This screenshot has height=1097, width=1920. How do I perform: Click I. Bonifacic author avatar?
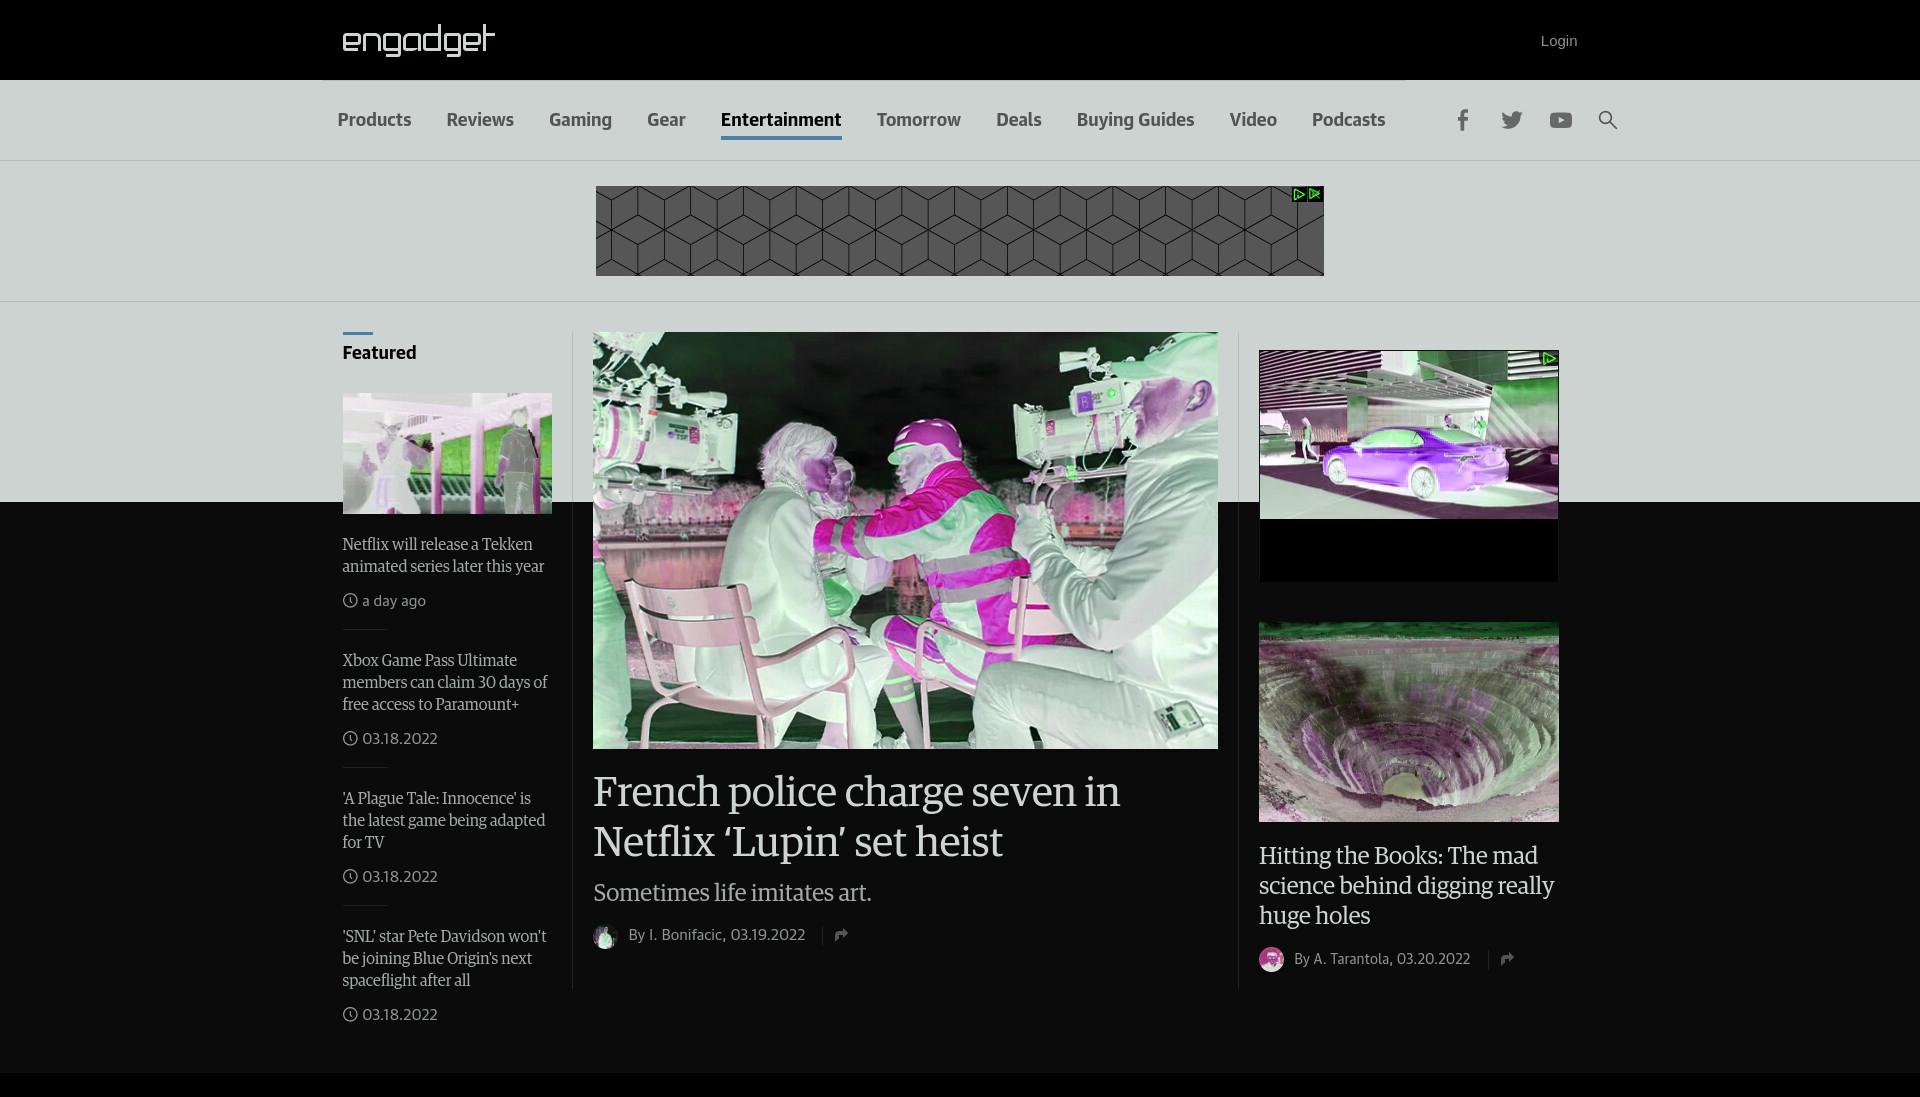605,936
